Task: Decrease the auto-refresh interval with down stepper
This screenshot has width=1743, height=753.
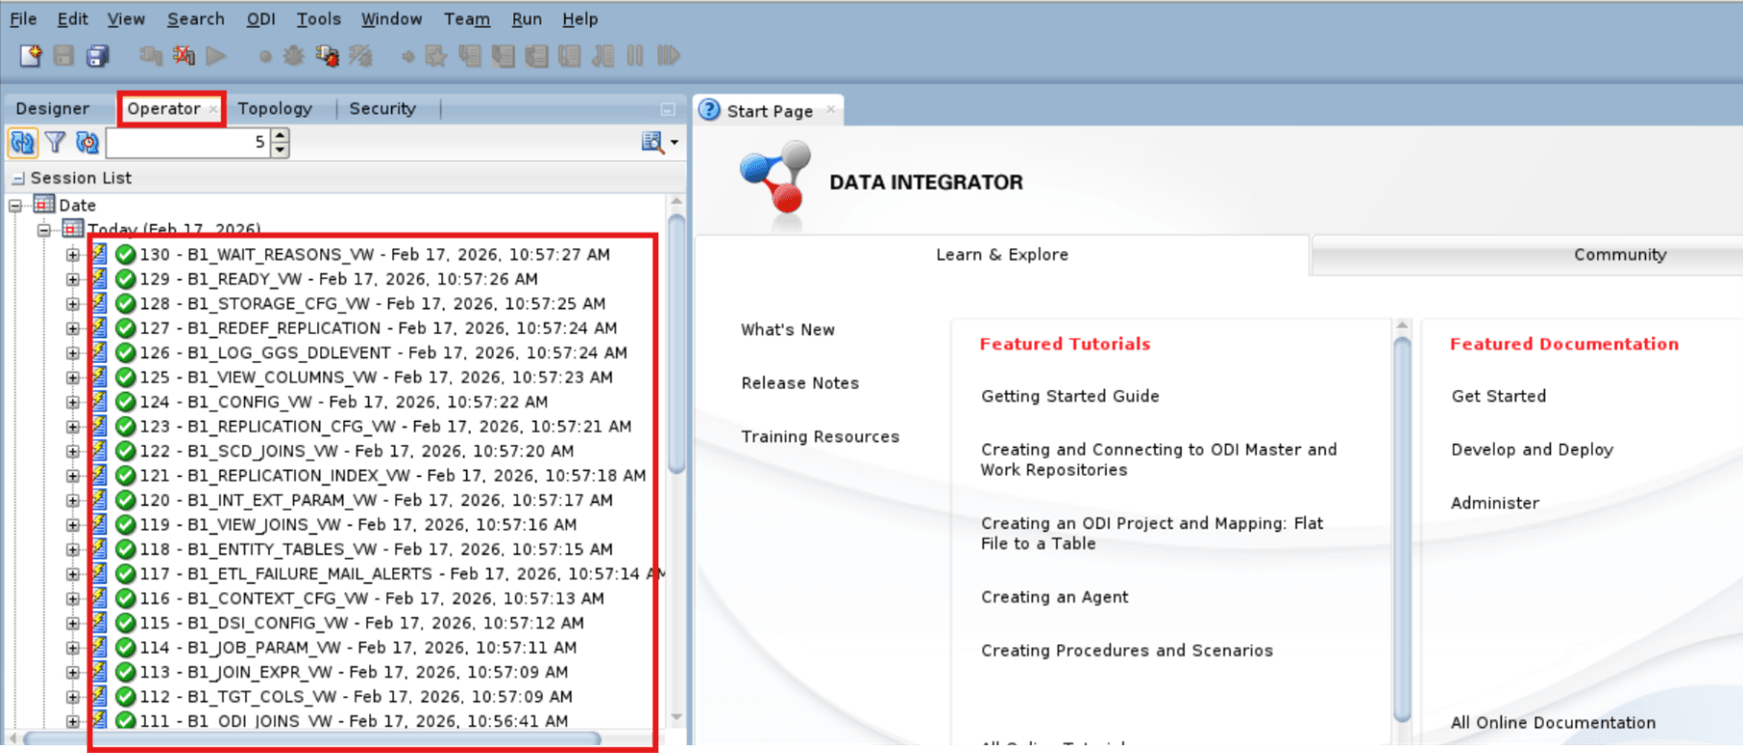Action: click(x=280, y=150)
